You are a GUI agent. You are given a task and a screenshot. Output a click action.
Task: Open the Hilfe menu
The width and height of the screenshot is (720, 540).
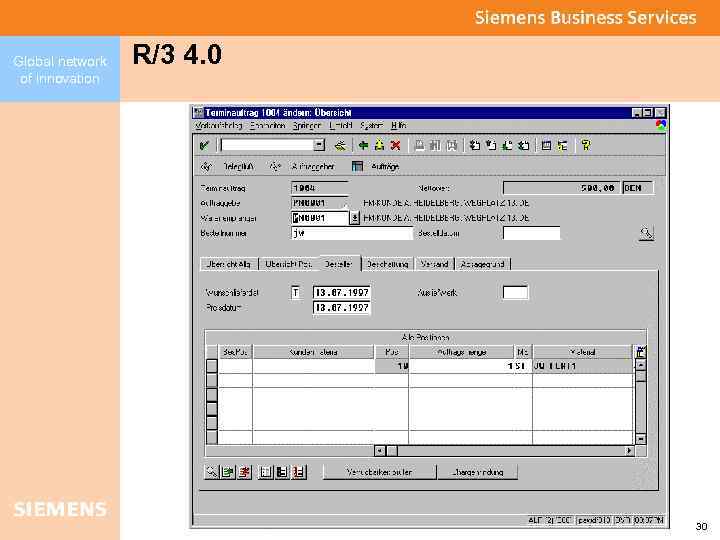[x=399, y=125]
